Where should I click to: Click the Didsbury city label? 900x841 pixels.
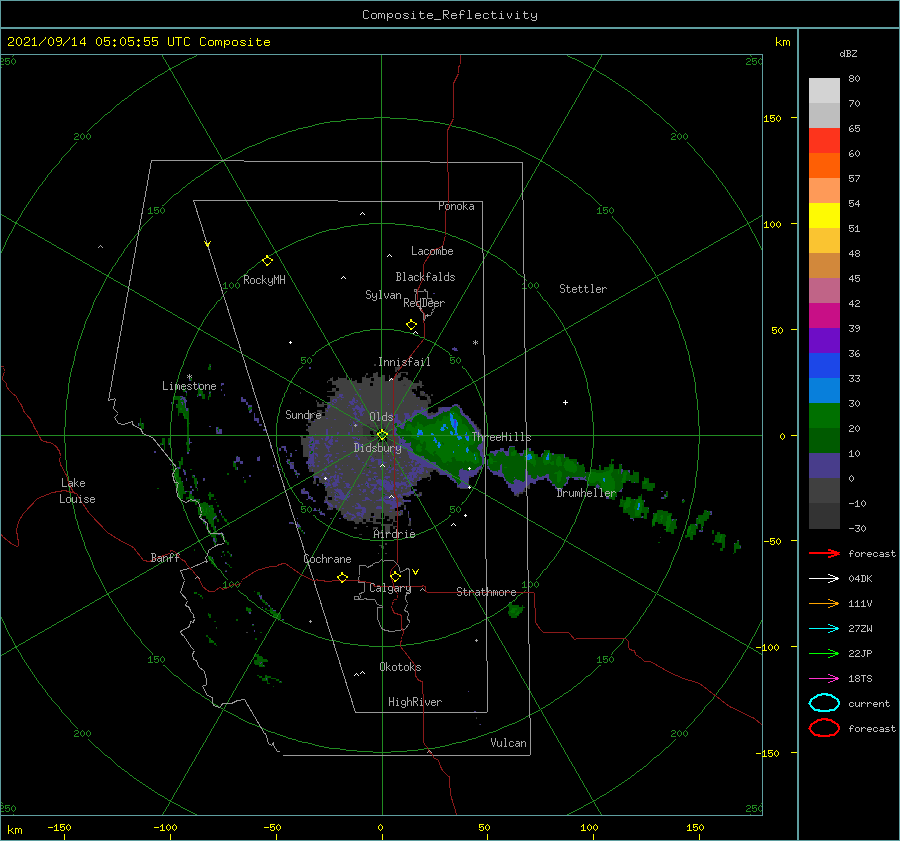pos(377,448)
